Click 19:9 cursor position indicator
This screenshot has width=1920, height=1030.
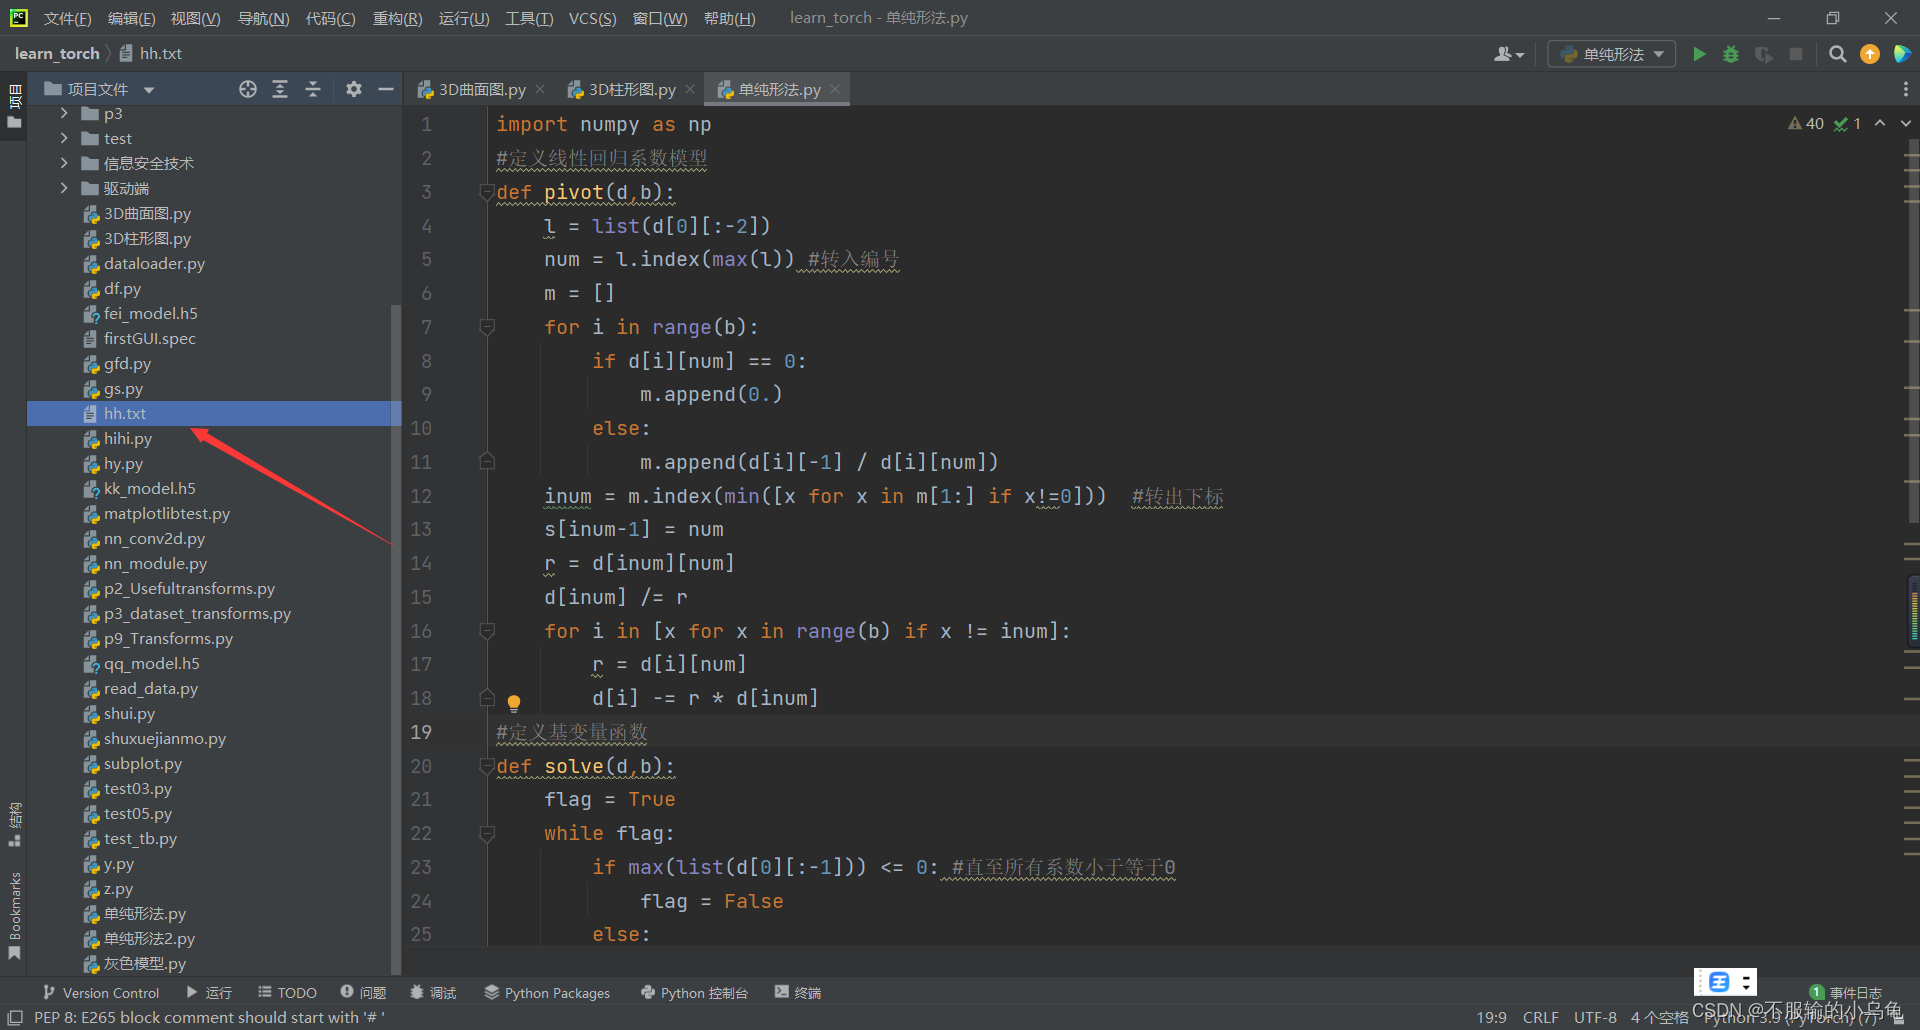coord(1491,1017)
